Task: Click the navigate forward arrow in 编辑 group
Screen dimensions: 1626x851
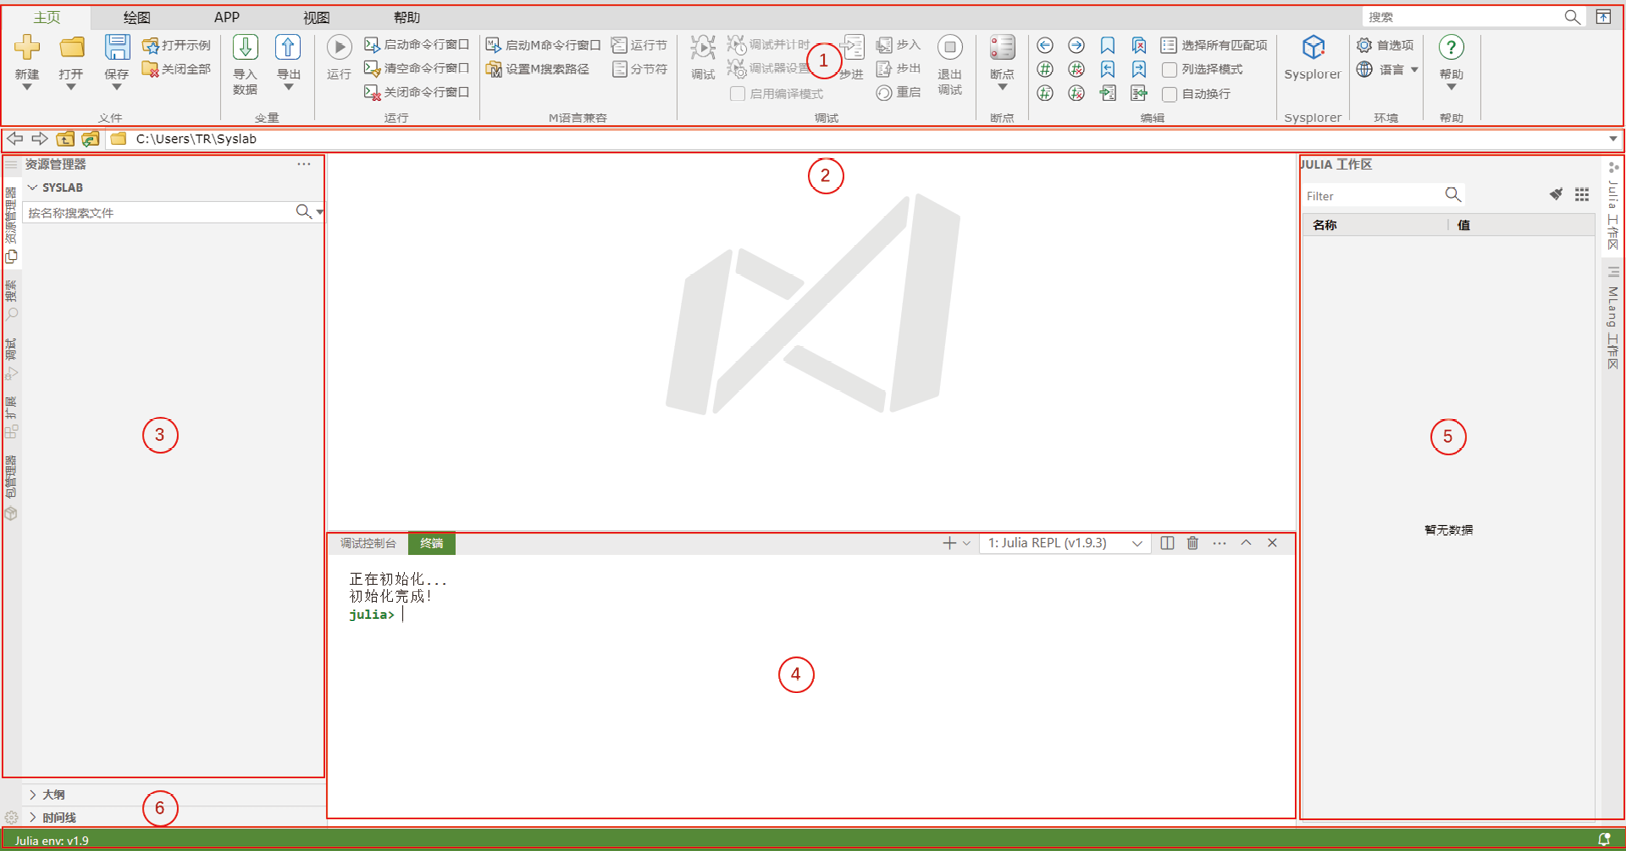Action: [x=1076, y=45]
